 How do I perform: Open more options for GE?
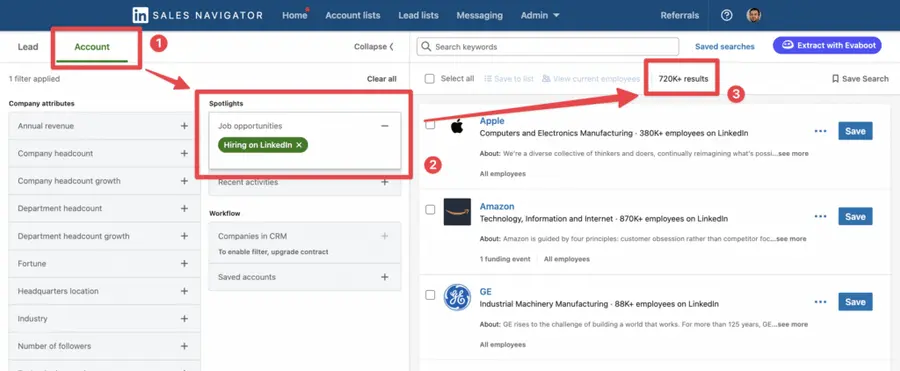point(820,302)
